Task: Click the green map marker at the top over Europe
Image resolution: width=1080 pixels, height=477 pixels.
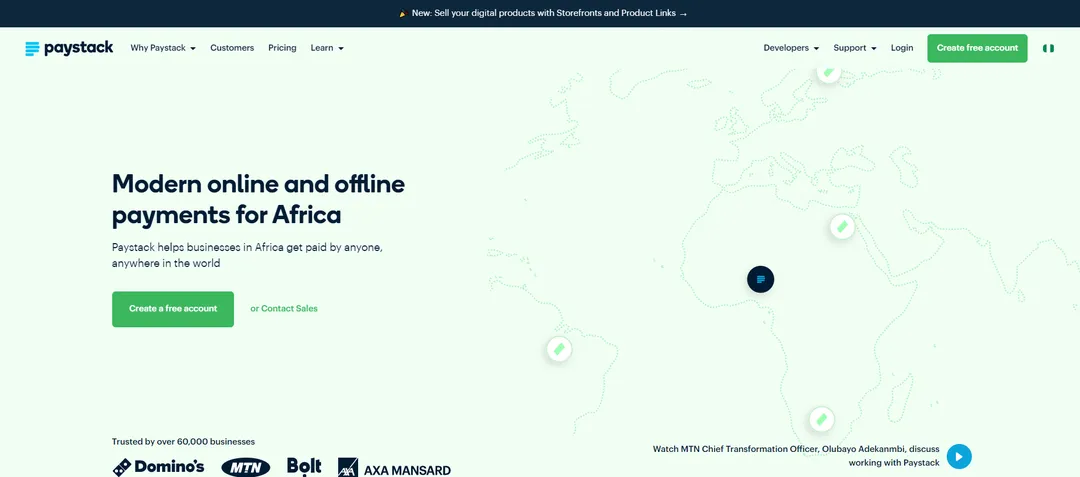Action: pos(829,72)
